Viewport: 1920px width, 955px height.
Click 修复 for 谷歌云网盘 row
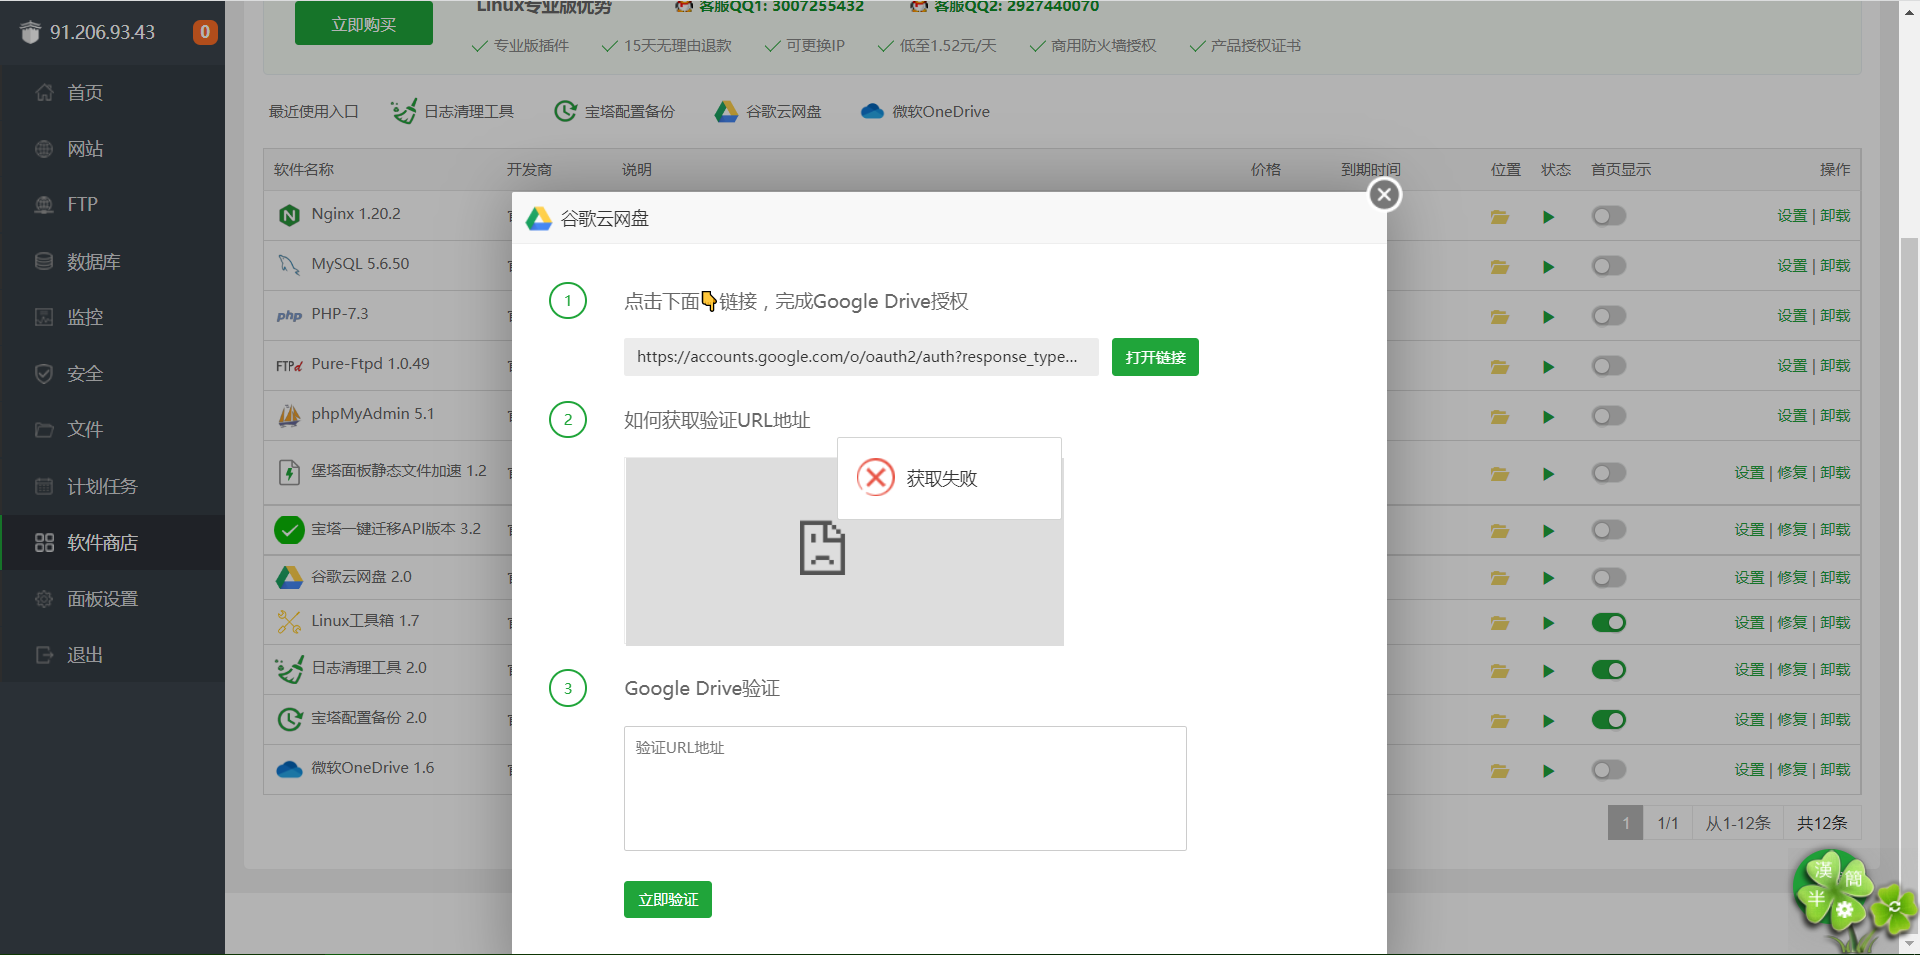(1792, 578)
